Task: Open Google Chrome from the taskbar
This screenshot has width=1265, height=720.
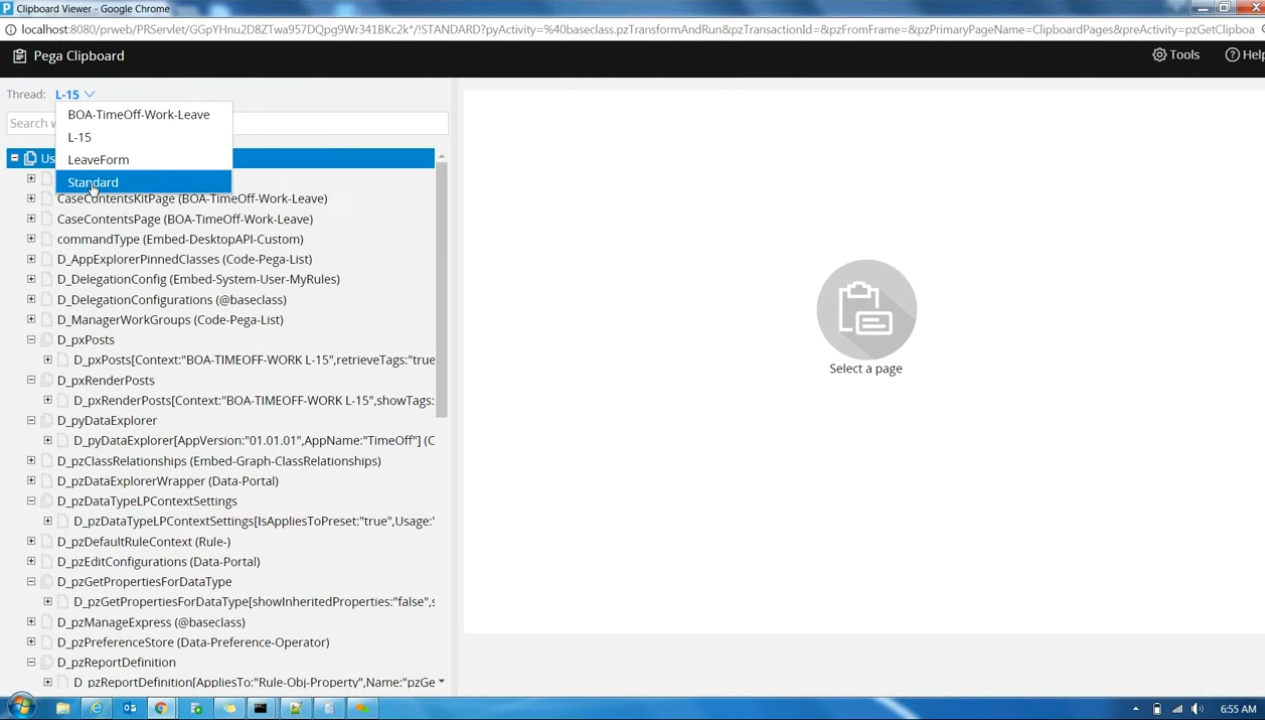Action: 161,708
